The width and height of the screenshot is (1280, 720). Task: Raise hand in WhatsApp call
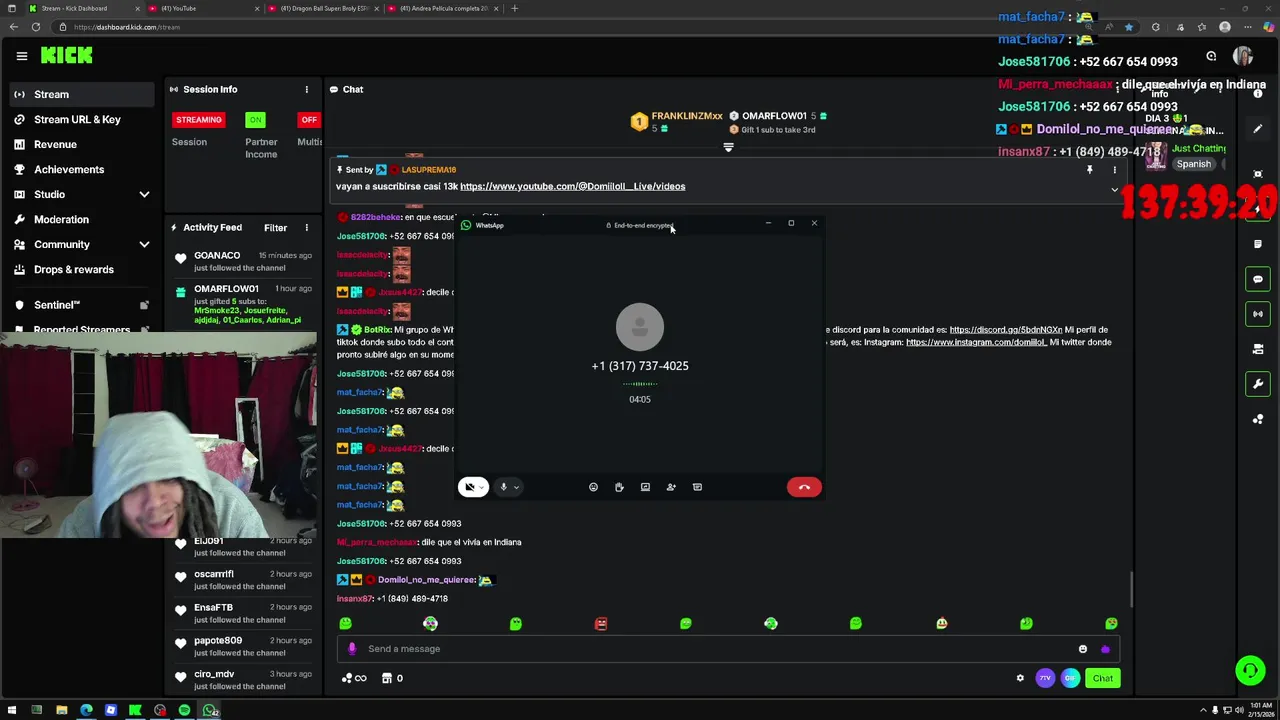pos(619,487)
